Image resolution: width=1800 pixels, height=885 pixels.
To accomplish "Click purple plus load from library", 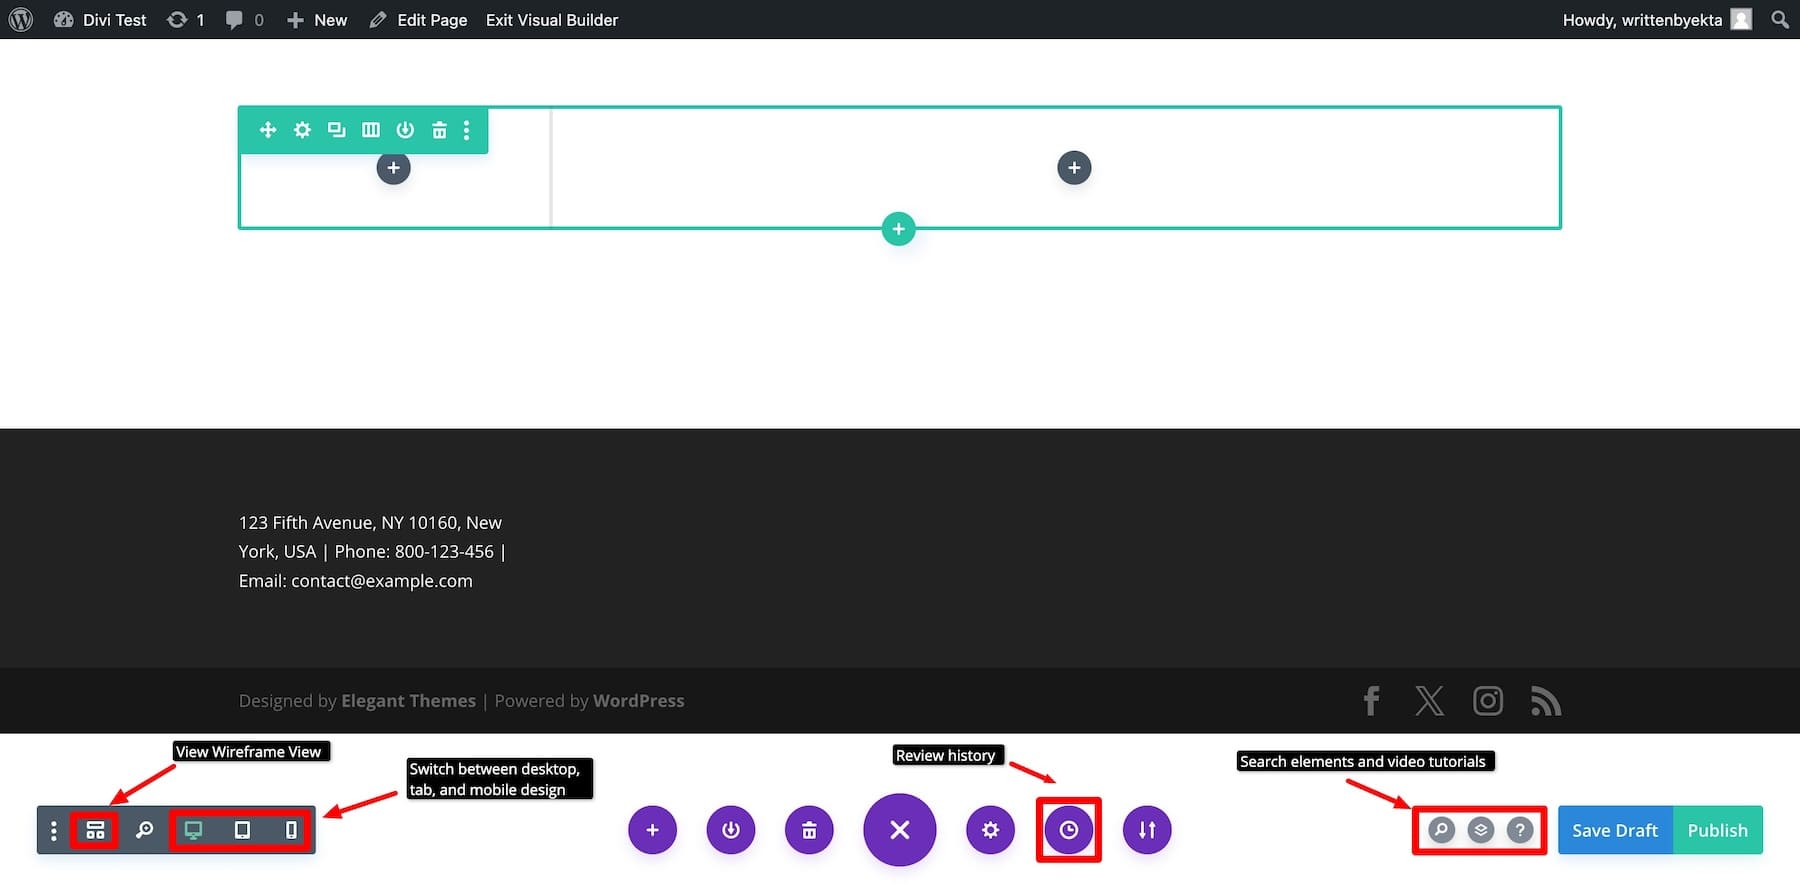I will tap(652, 830).
